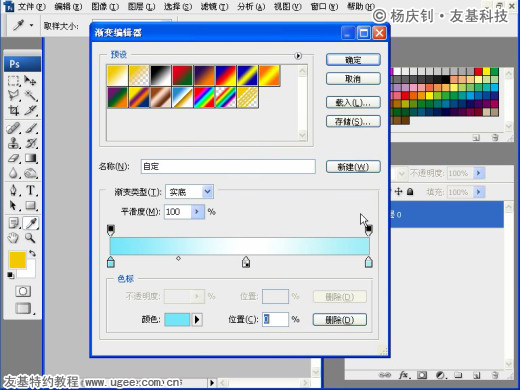
Task: Click the color stop's color swatch
Action: click(x=177, y=320)
